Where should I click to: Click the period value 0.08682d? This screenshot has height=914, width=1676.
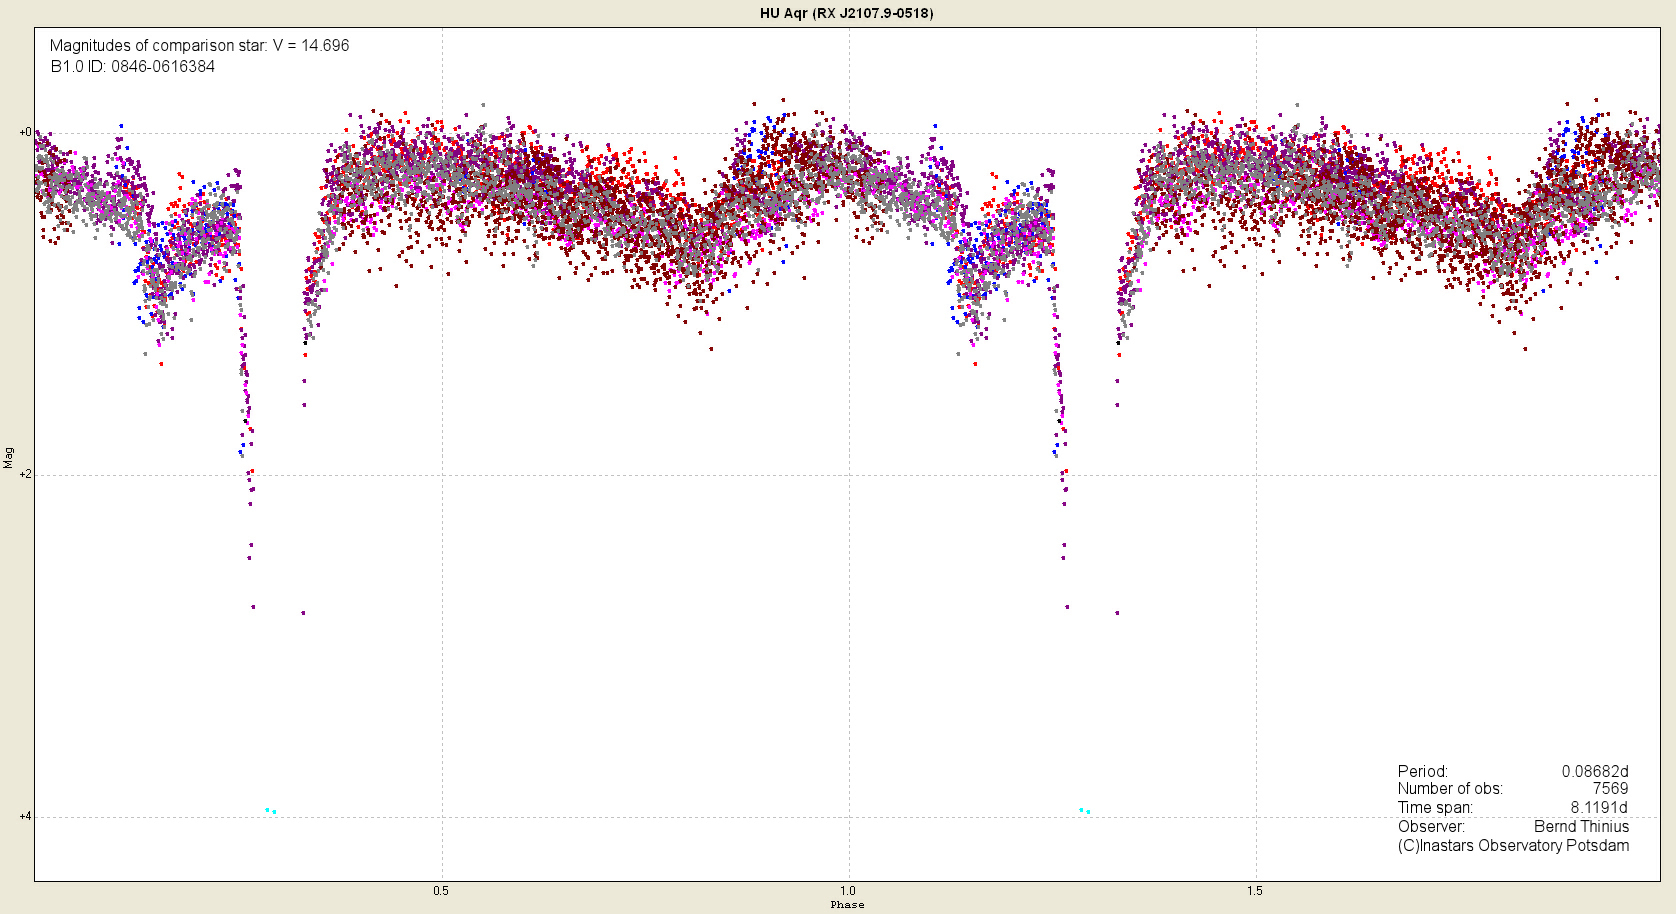click(1595, 772)
